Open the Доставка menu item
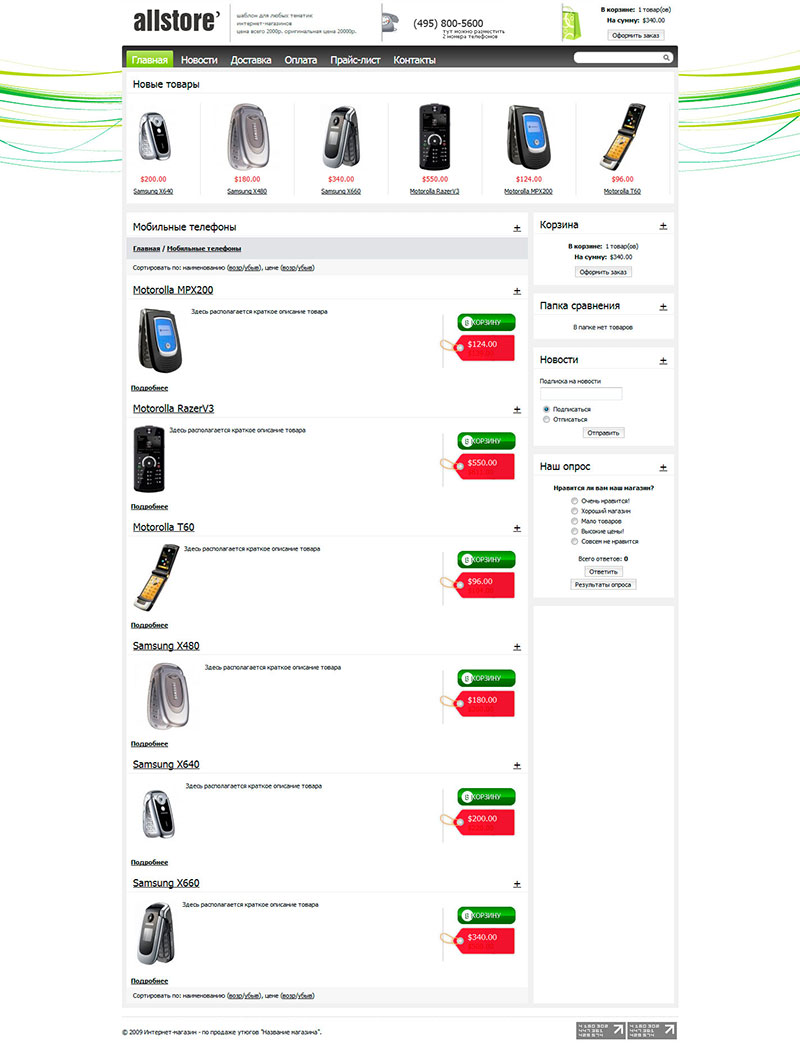Viewport: 800px width, 1054px height. (251, 60)
